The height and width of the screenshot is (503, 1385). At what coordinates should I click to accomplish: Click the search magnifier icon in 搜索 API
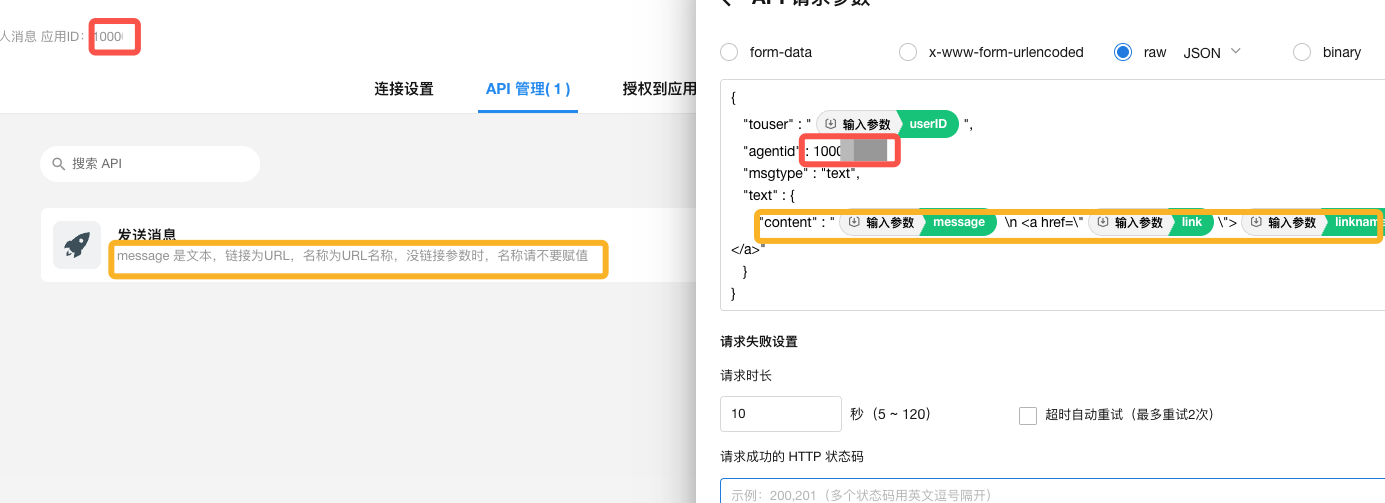coord(59,164)
